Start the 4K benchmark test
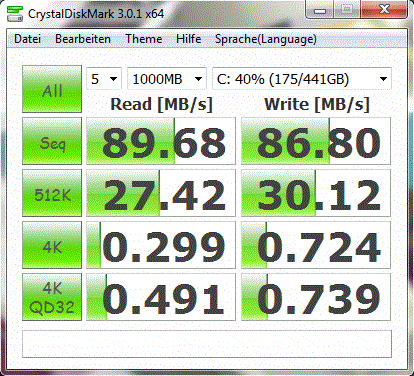The image size is (414, 376). (52, 245)
